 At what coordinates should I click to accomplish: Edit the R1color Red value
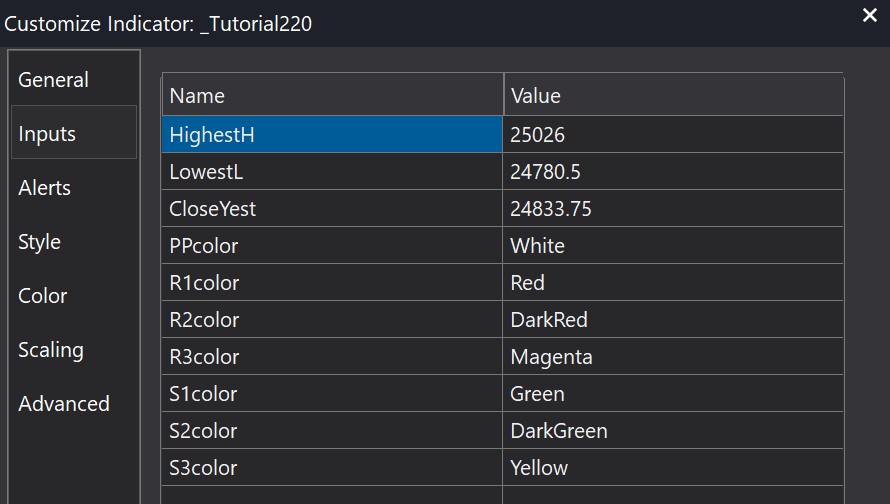point(673,283)
